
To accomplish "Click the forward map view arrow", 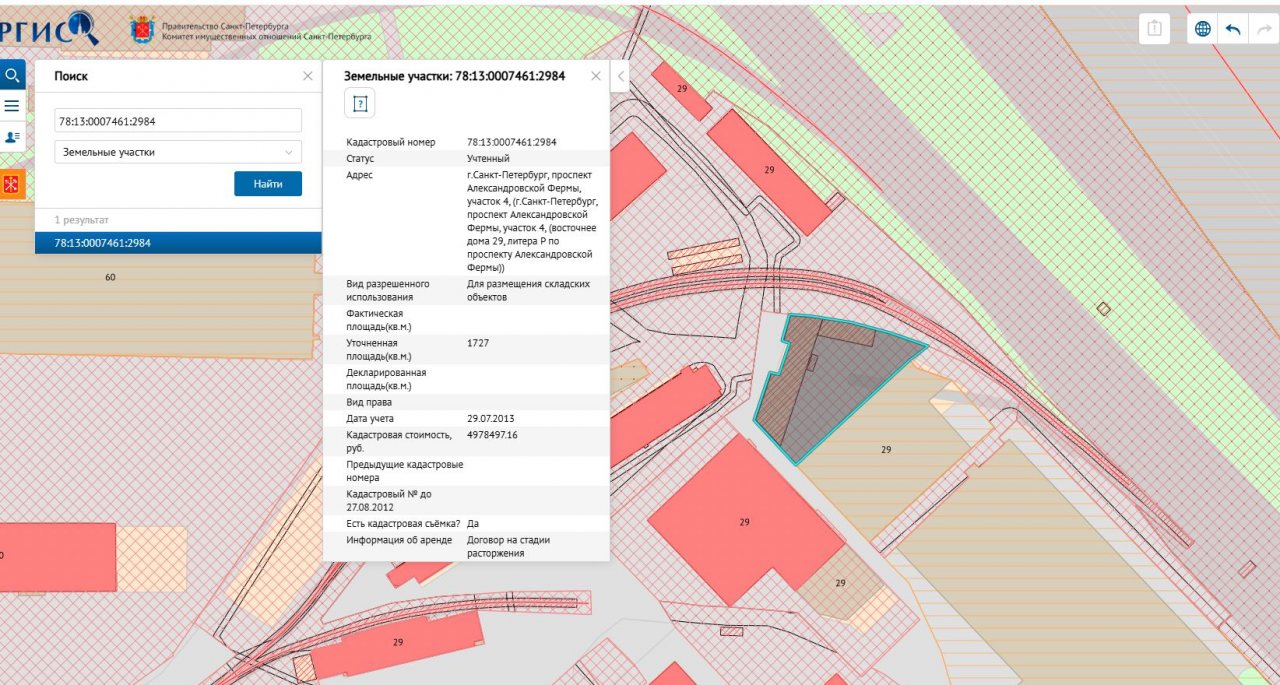I will (1264, 29).
